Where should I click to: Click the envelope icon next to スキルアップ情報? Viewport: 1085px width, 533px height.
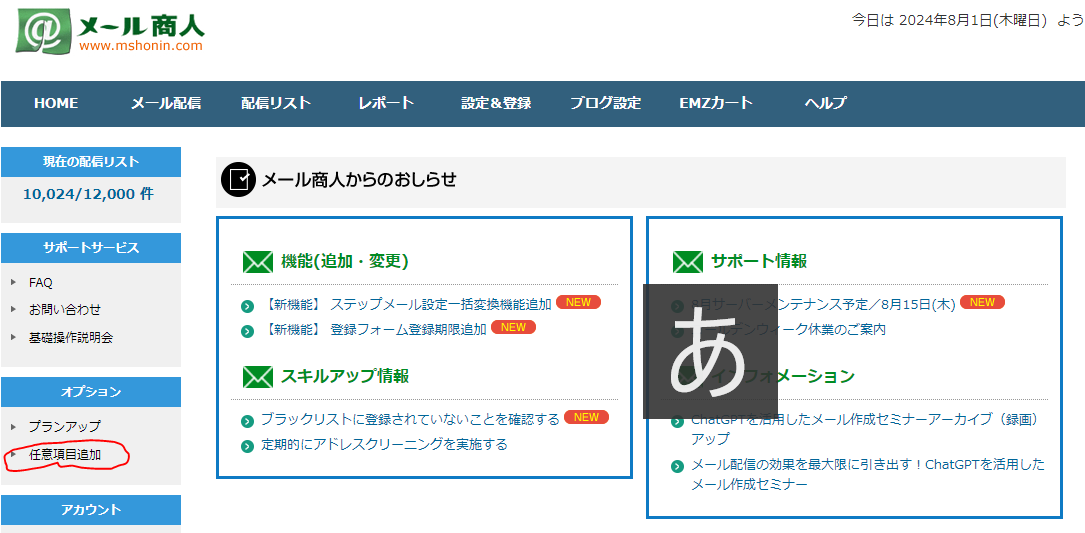(258, 377)
